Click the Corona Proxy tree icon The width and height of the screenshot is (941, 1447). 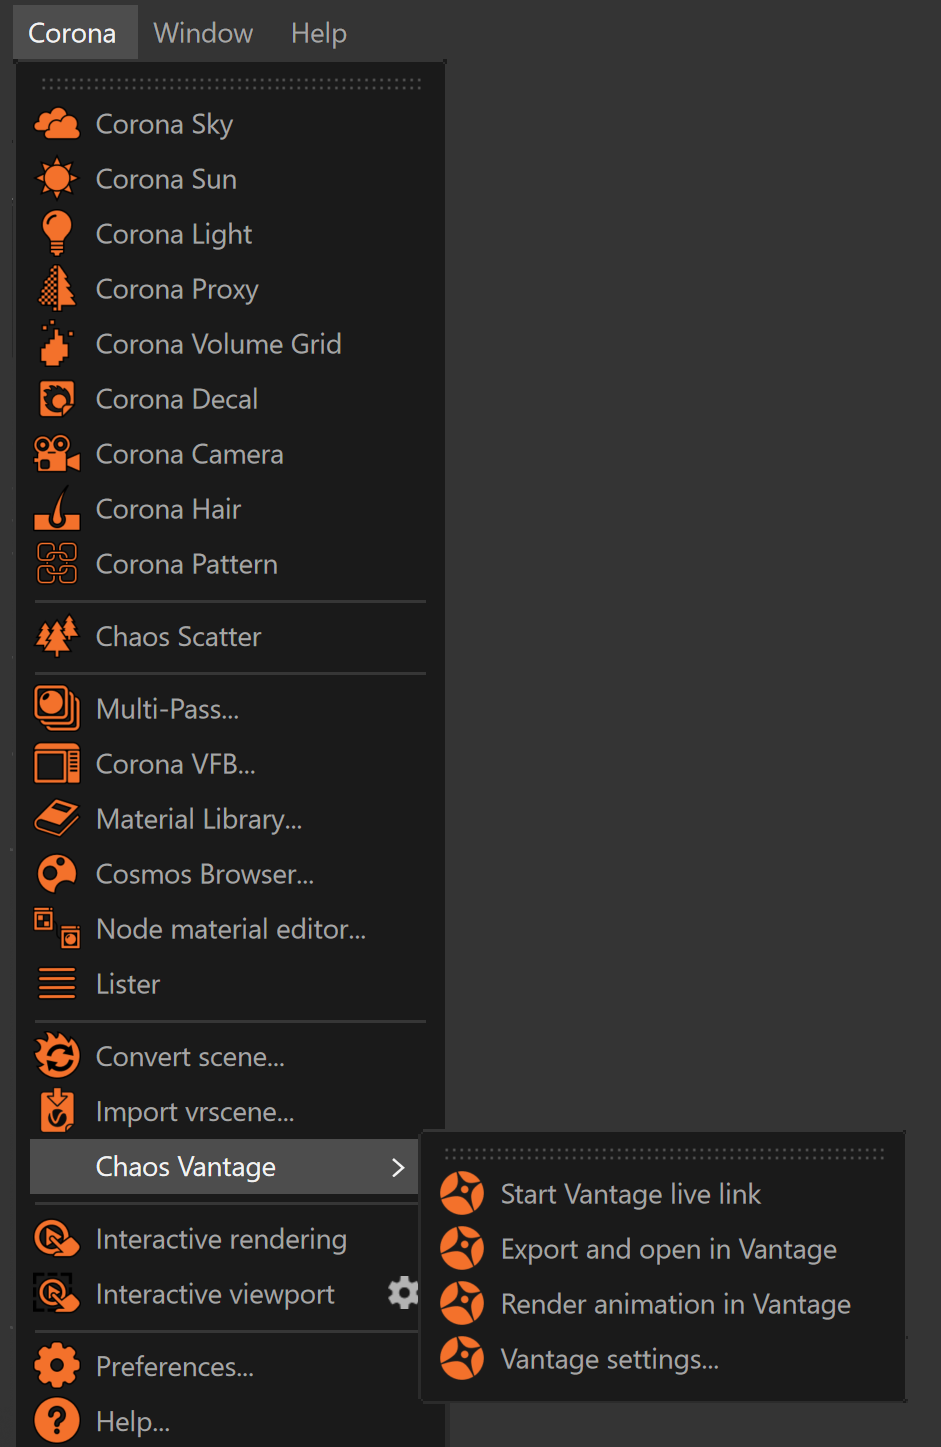[x=57, y=289]
